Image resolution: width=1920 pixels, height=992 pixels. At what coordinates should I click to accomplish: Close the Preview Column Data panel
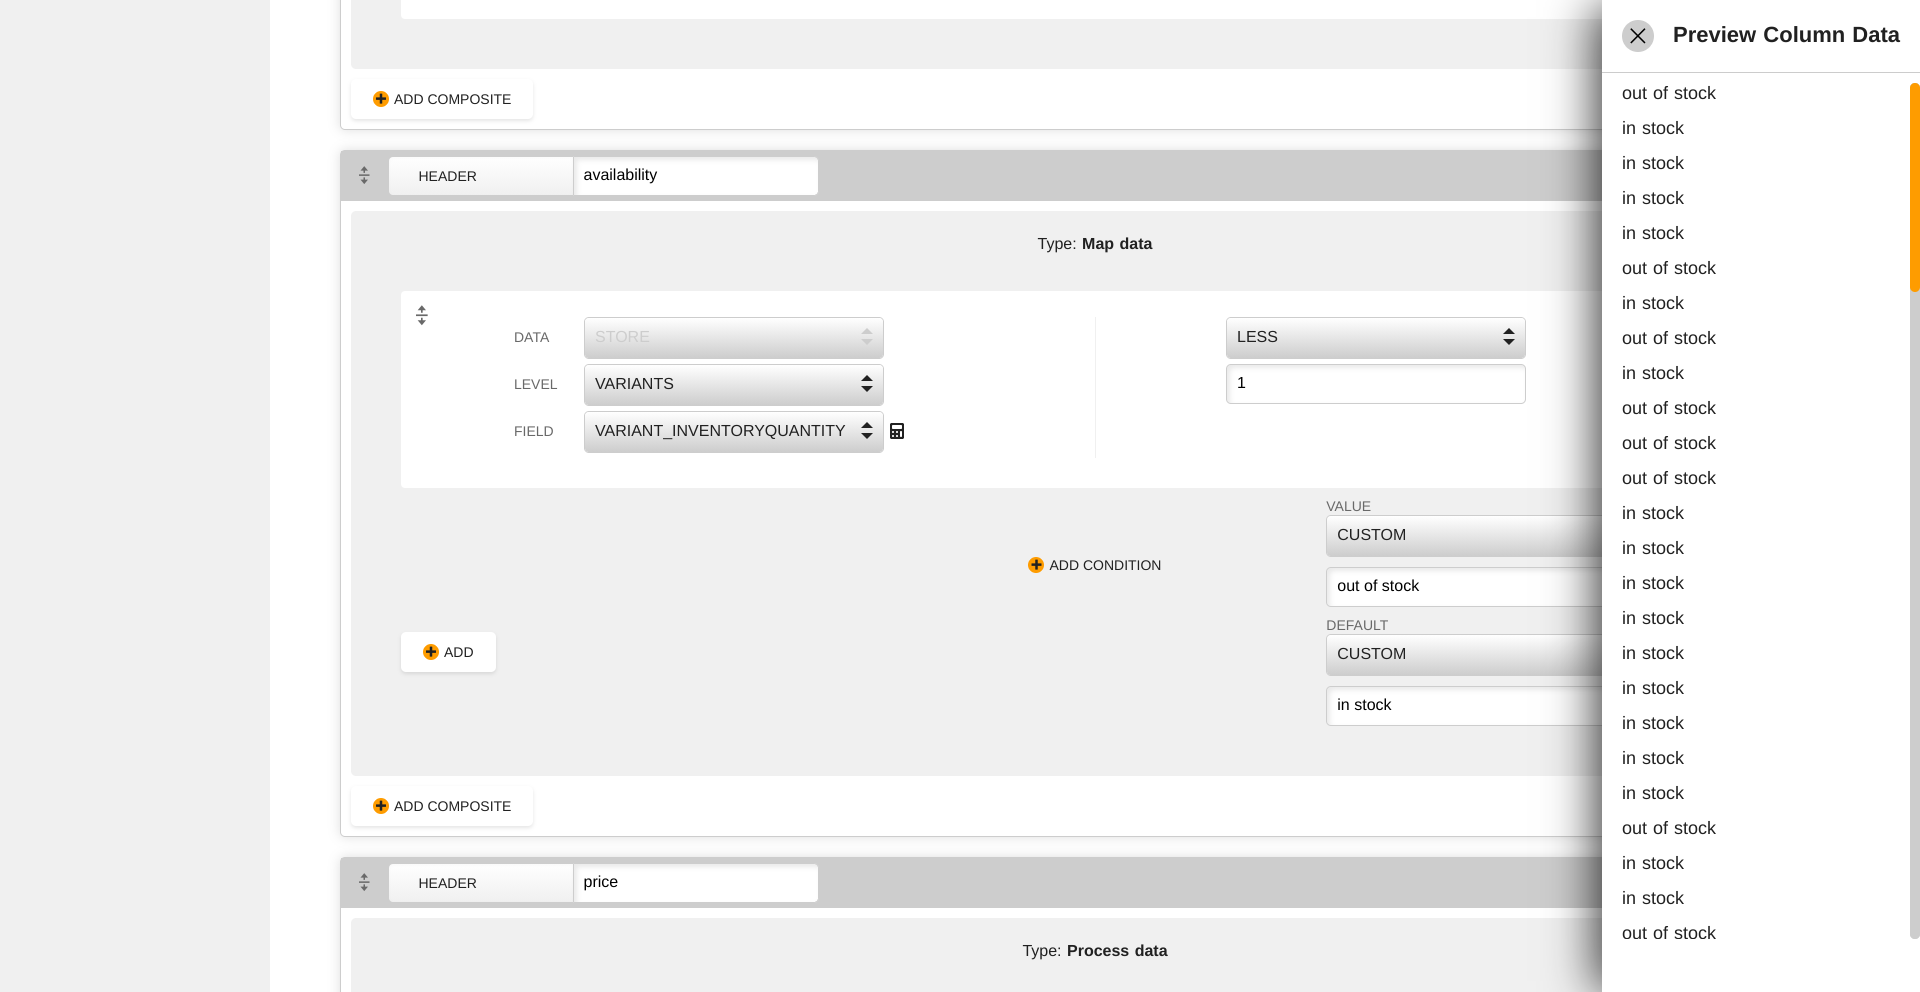click(x=1637, y=36)
